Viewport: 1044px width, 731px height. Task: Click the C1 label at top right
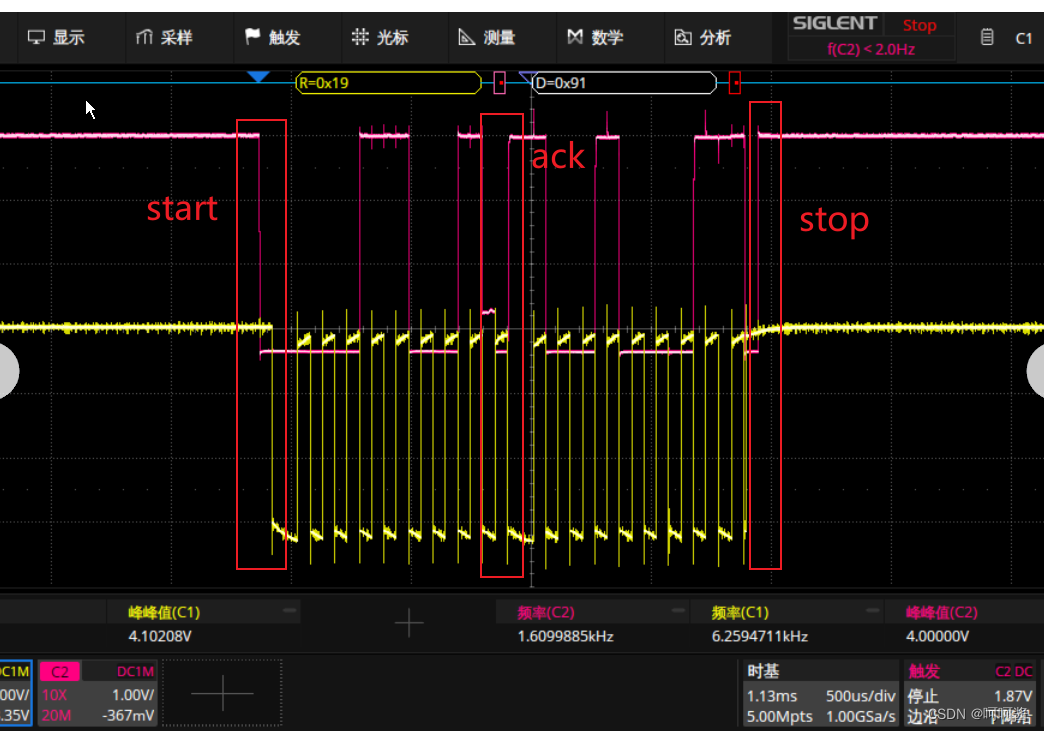[x=1023, y=38]
